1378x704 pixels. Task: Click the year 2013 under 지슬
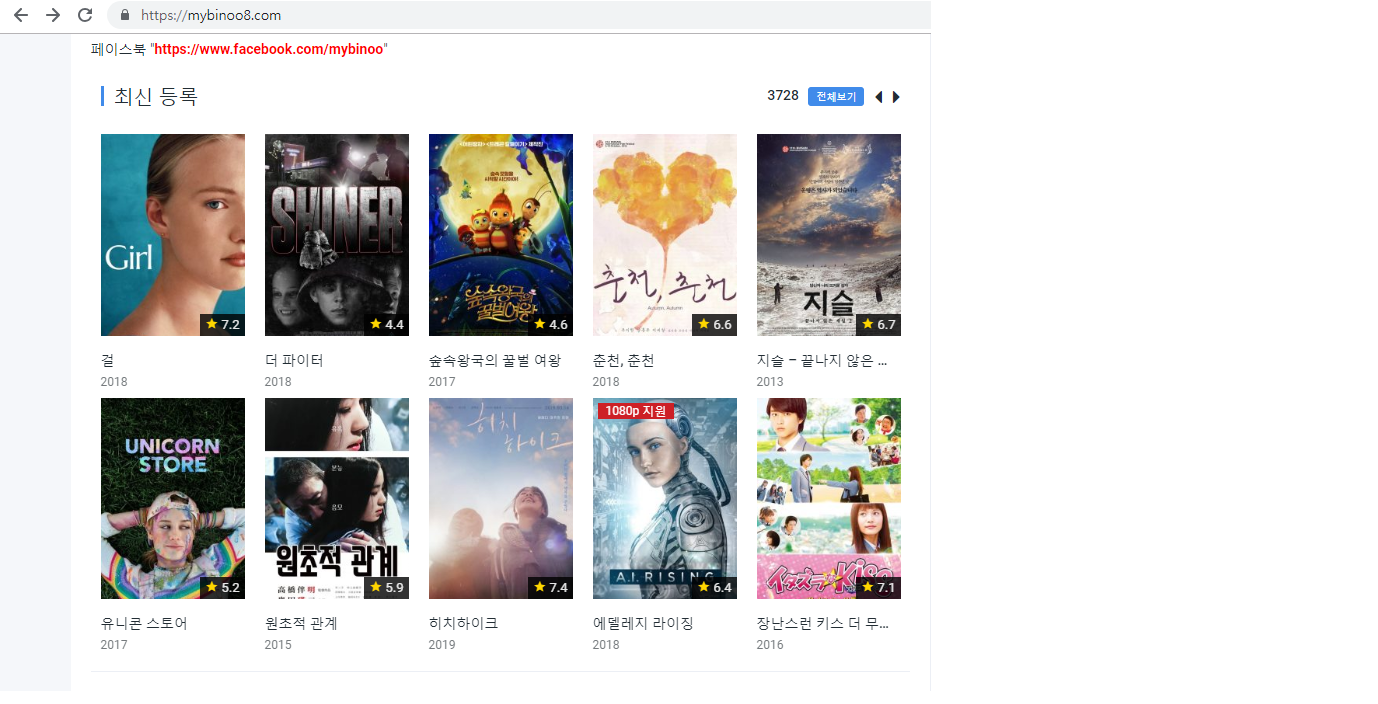click(770, 382)
